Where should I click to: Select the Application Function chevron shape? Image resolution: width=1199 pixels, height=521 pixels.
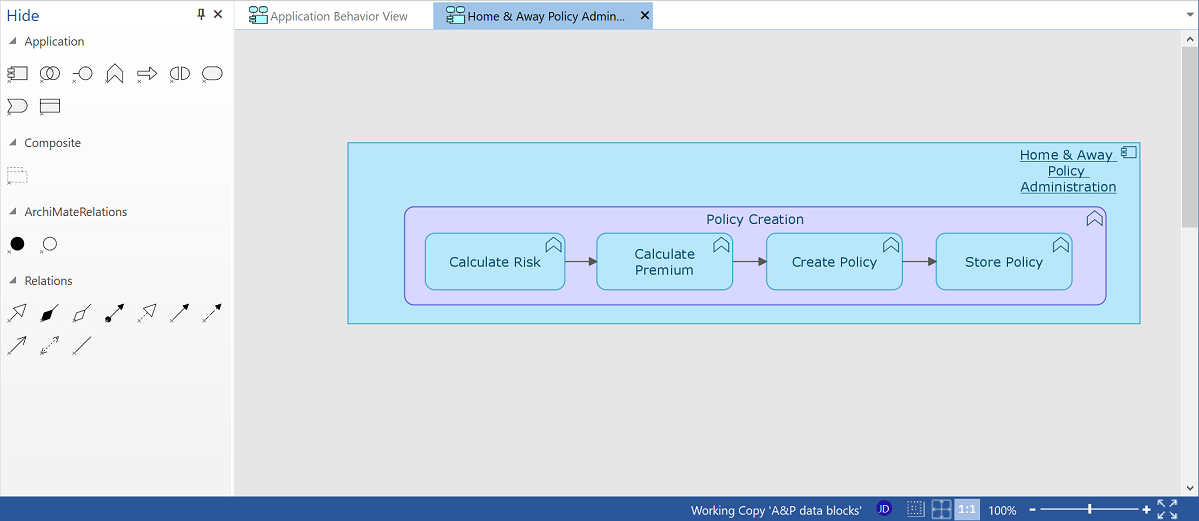click(114, 73)
